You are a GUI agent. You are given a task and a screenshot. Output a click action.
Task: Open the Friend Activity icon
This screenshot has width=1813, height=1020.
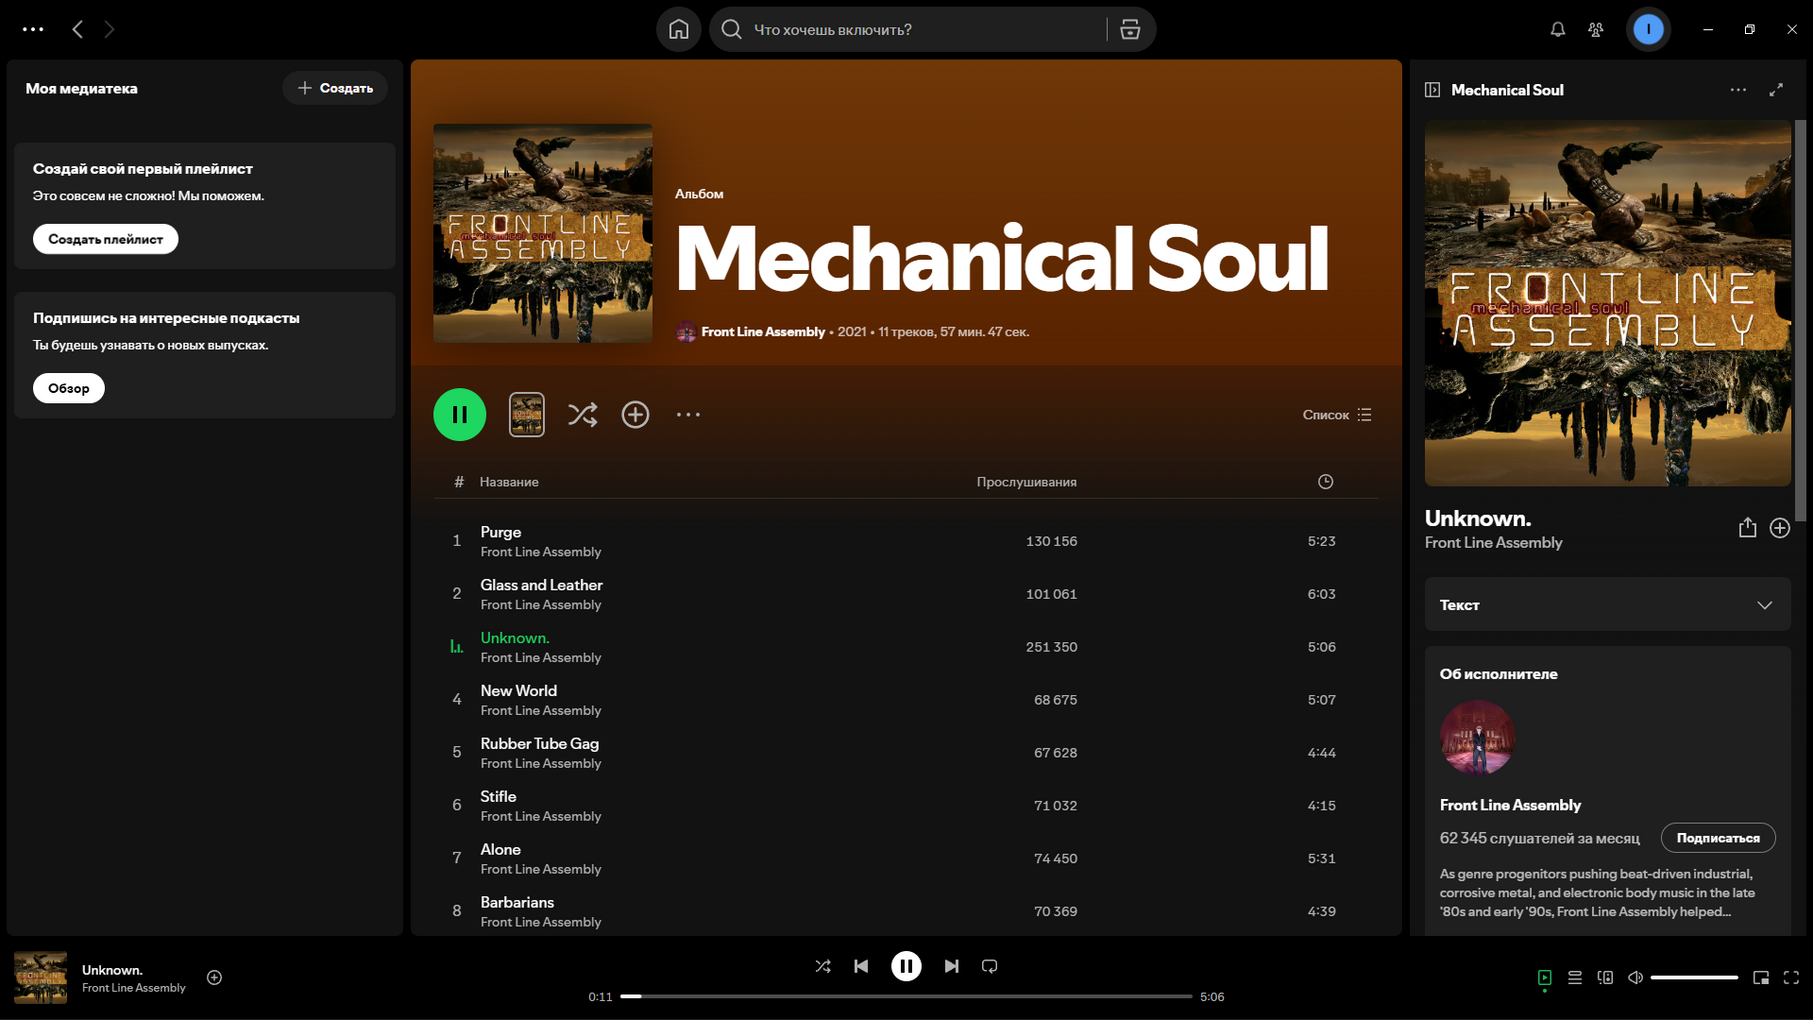pos(1596,30)
